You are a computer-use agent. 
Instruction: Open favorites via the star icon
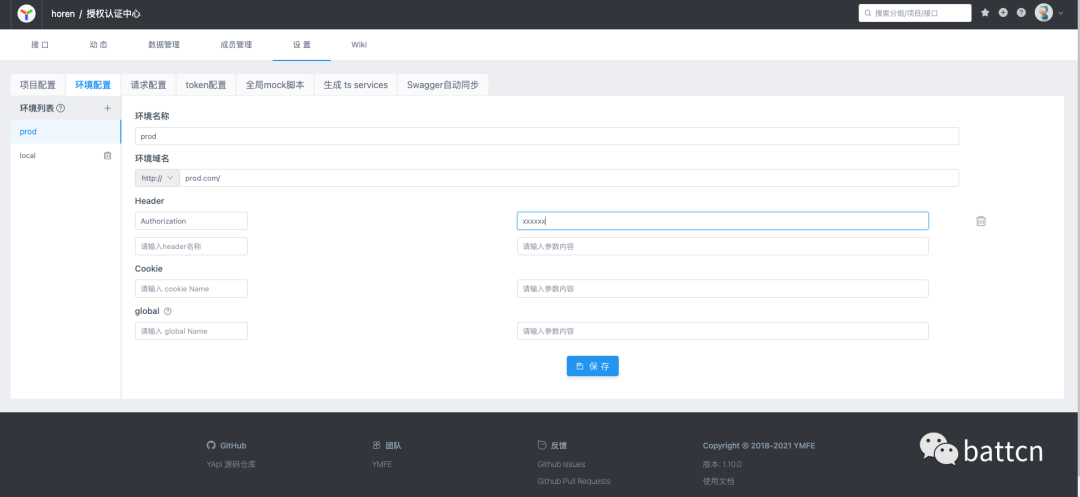[985, 13]
